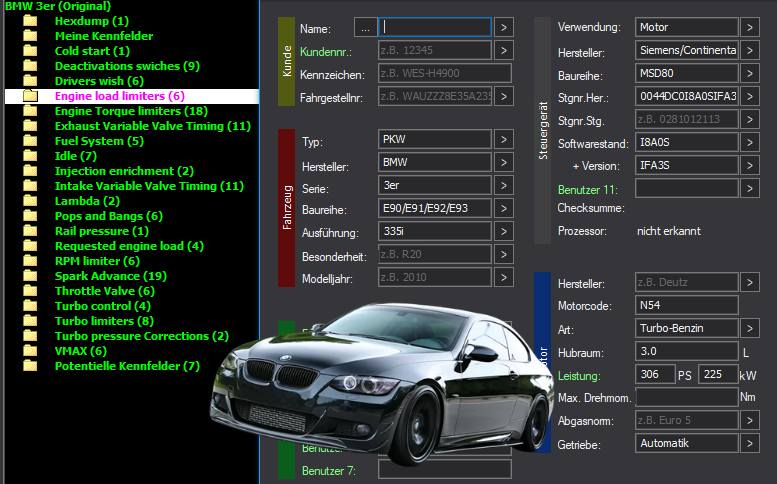This screenshot has width=777, height=484.
Task: Open Verwendung dropdown arrow for Motor
Action: coord(750,27)
